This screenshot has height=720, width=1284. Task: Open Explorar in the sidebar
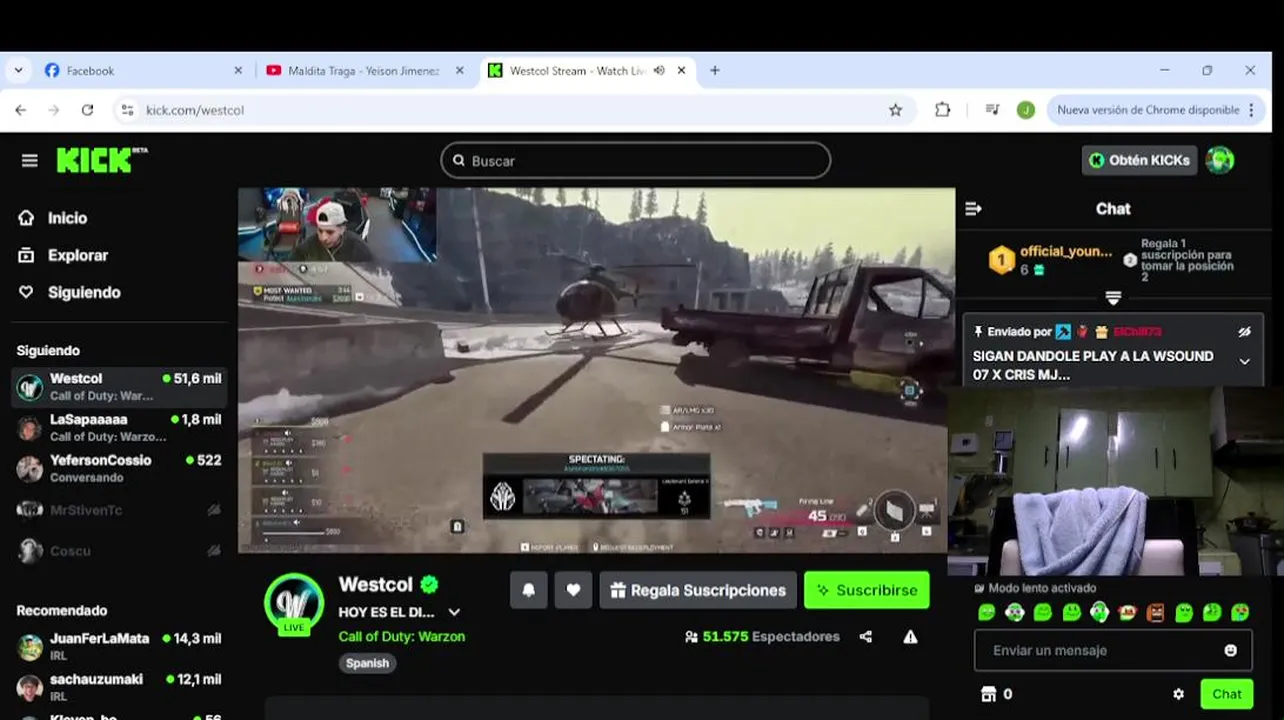click(x=77, y=255)
